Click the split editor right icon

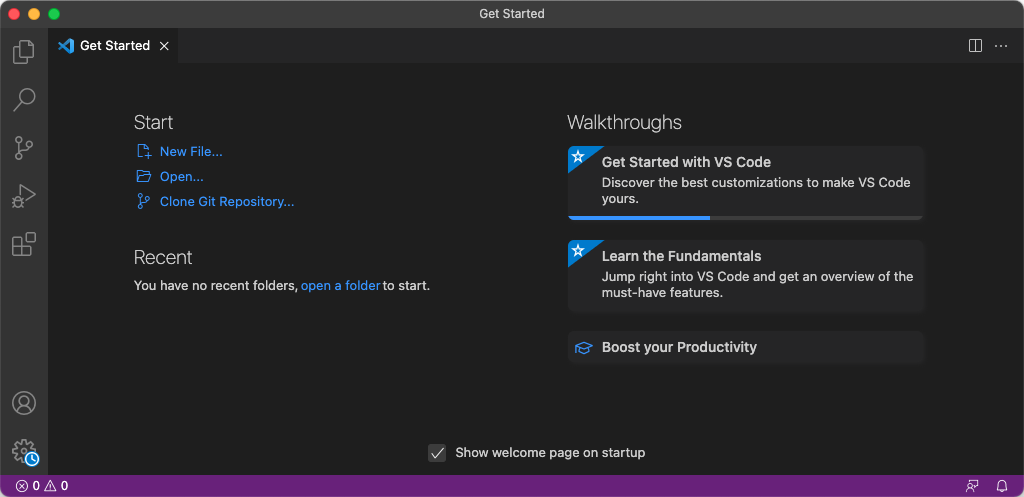(975, 46)
